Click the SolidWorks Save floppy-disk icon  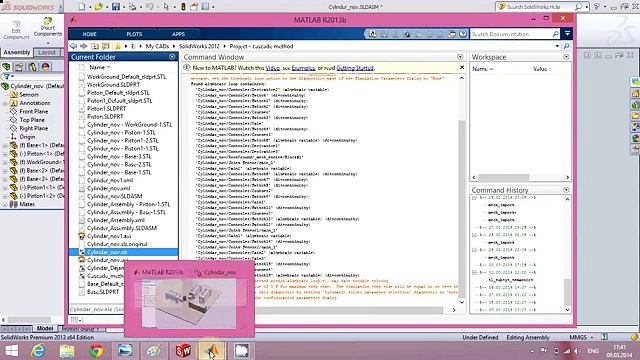(116, 7)
